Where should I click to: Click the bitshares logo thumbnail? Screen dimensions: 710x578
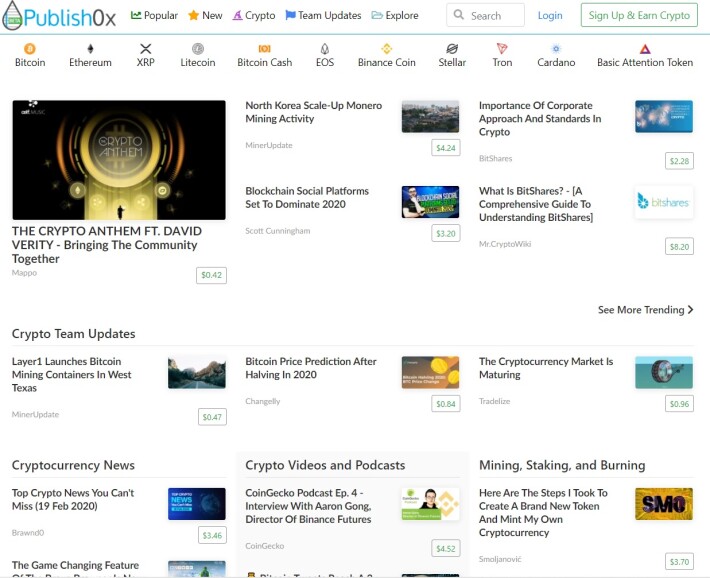tap(664, 202)
